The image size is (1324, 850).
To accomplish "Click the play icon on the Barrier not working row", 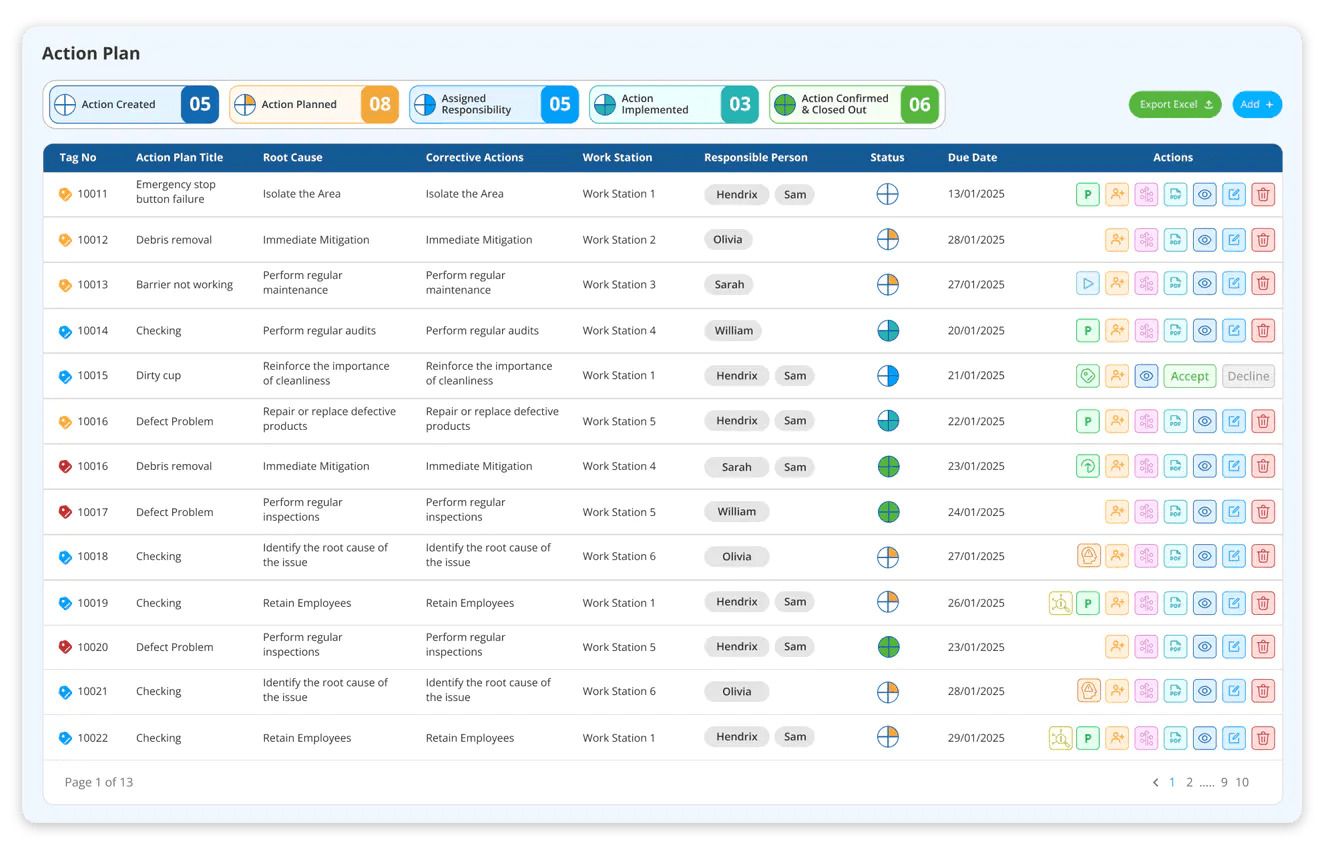I will tap(1088, 284).
